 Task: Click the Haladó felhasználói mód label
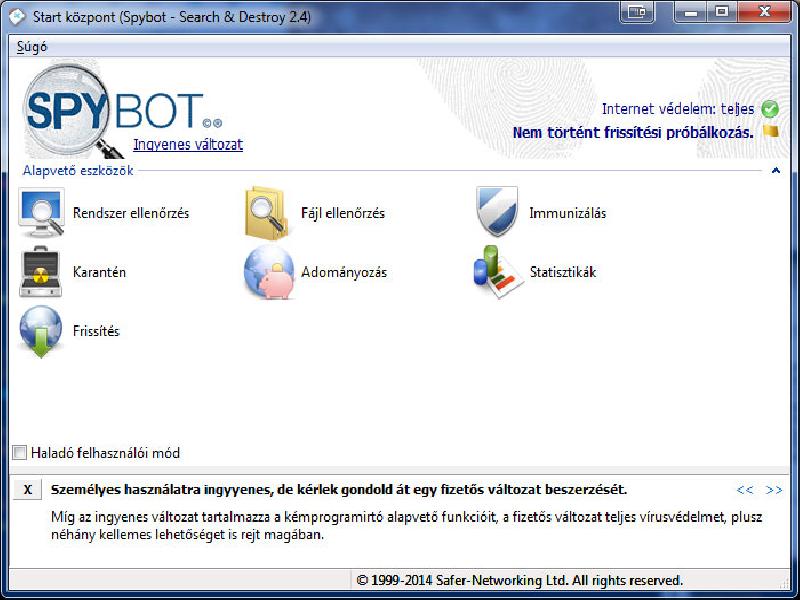(106, 453)
